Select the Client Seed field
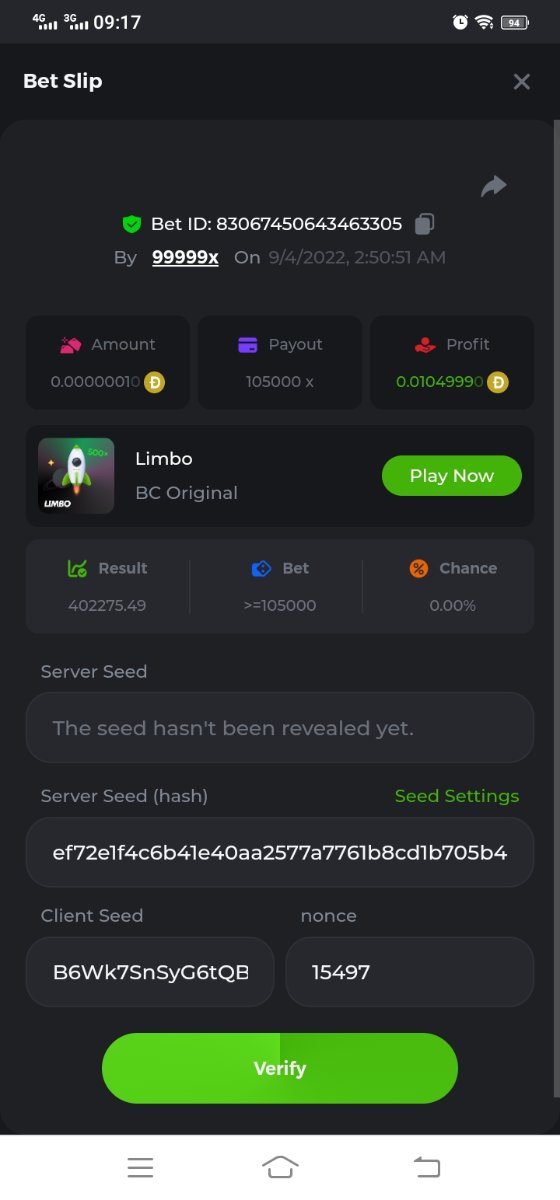The width and height of the screenshot is (560, 1200). pyautogui.click(x=150, y=971)
